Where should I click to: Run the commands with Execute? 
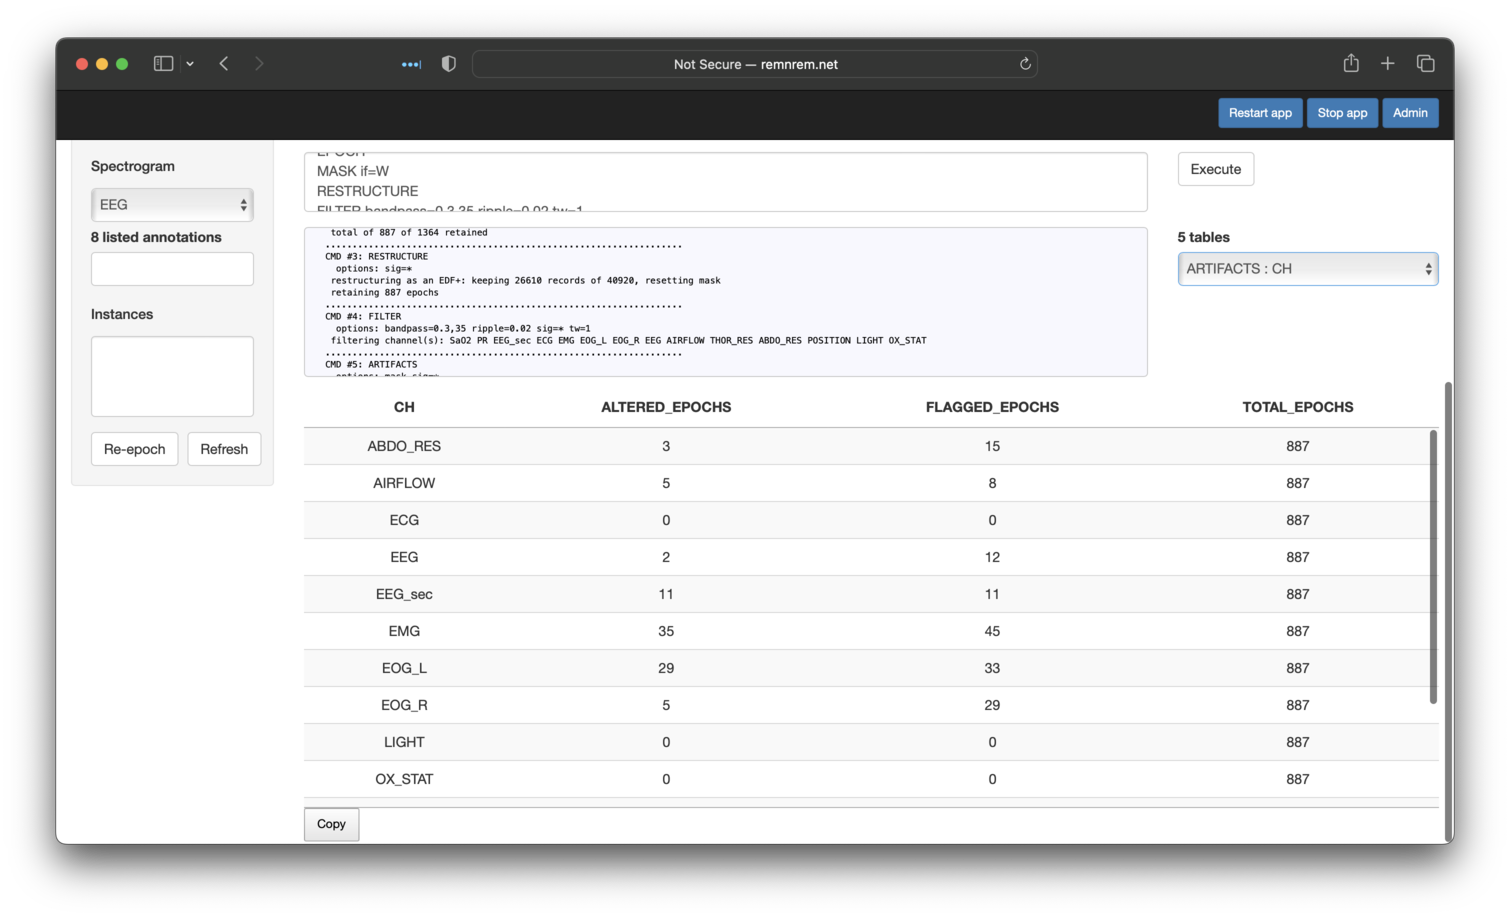click(1215, 169)
